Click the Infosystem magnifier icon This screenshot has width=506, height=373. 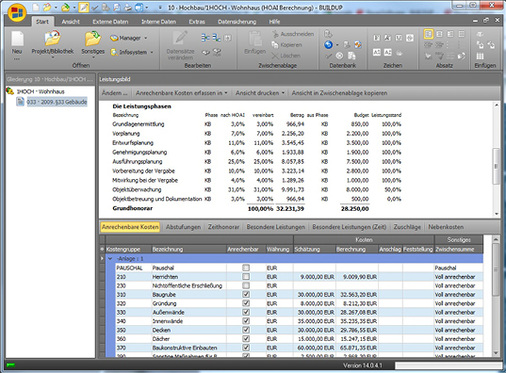(114, 52)
